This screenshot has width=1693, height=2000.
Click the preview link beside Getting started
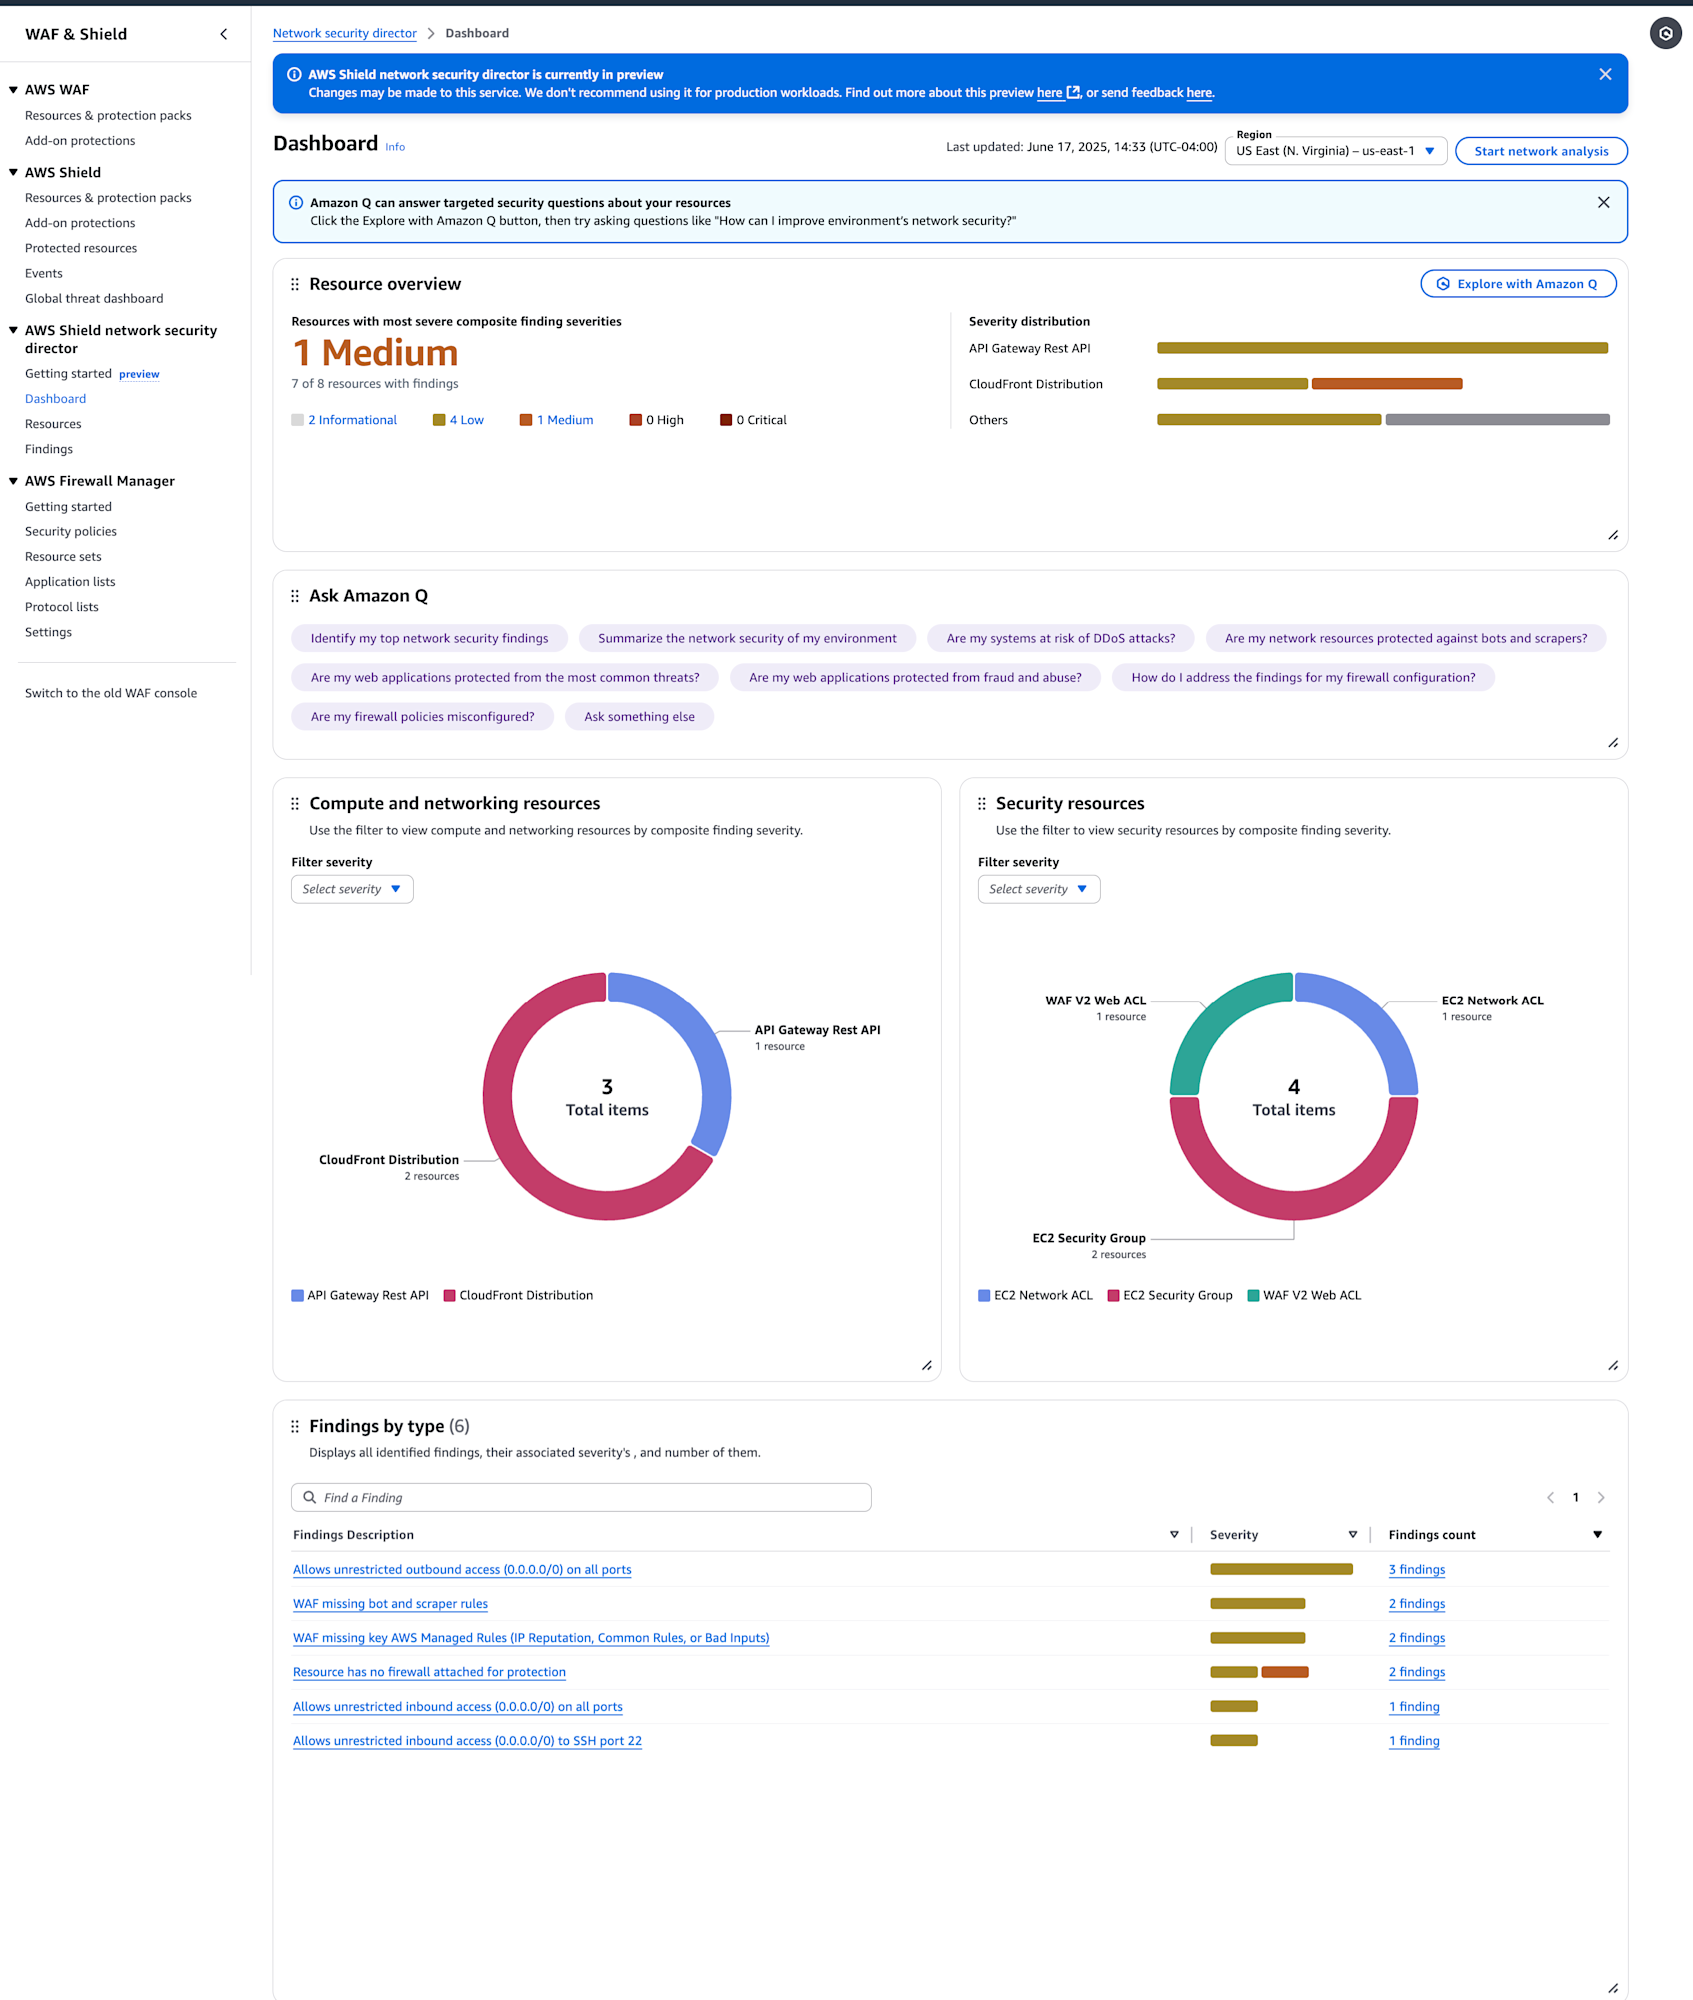tap(139, 374)
